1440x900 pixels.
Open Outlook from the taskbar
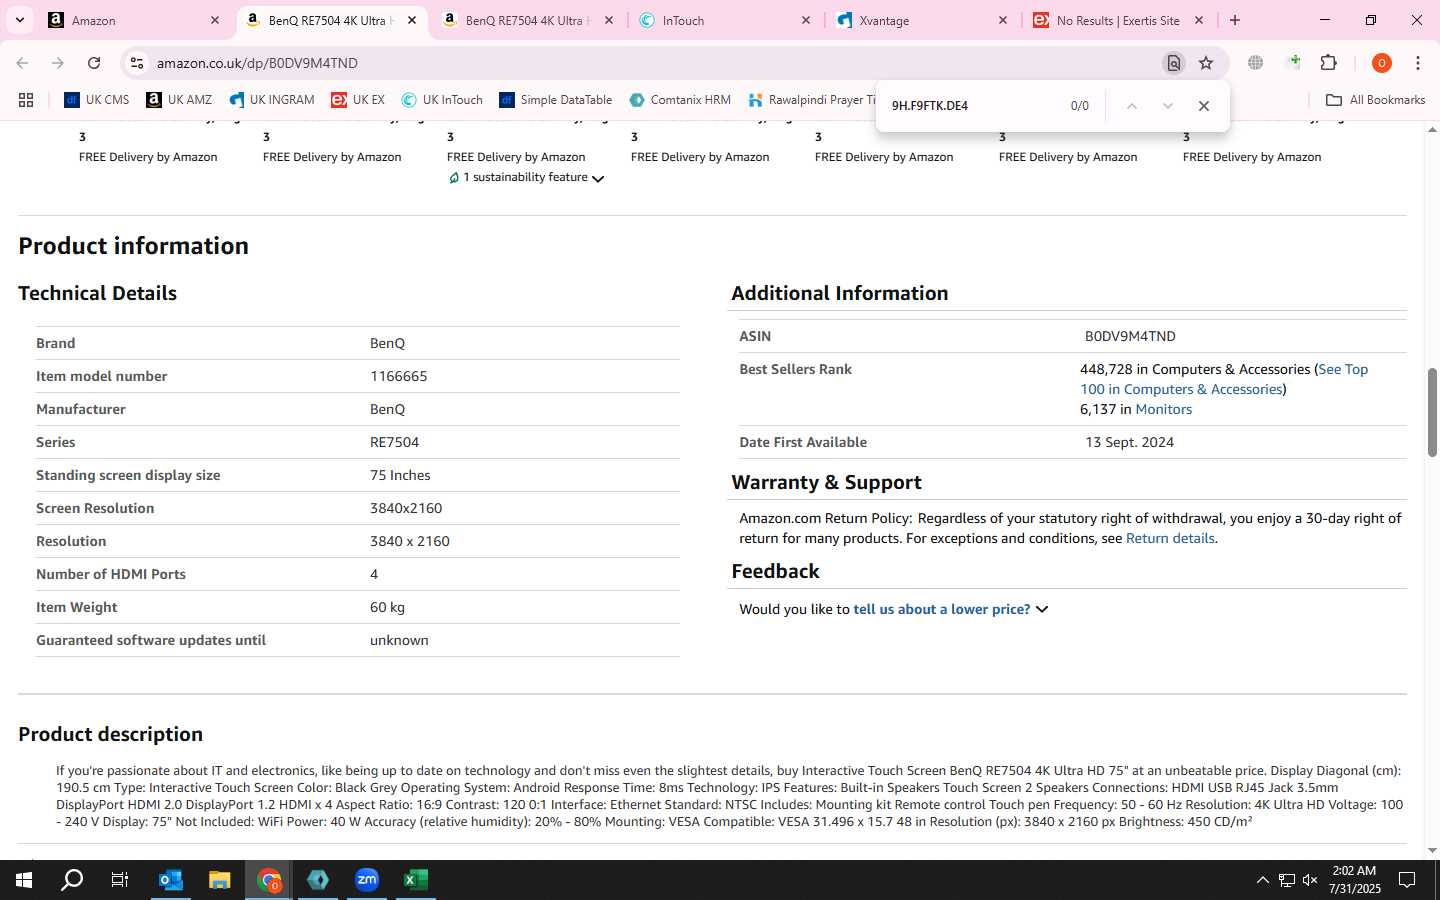(x=171, y=880)
